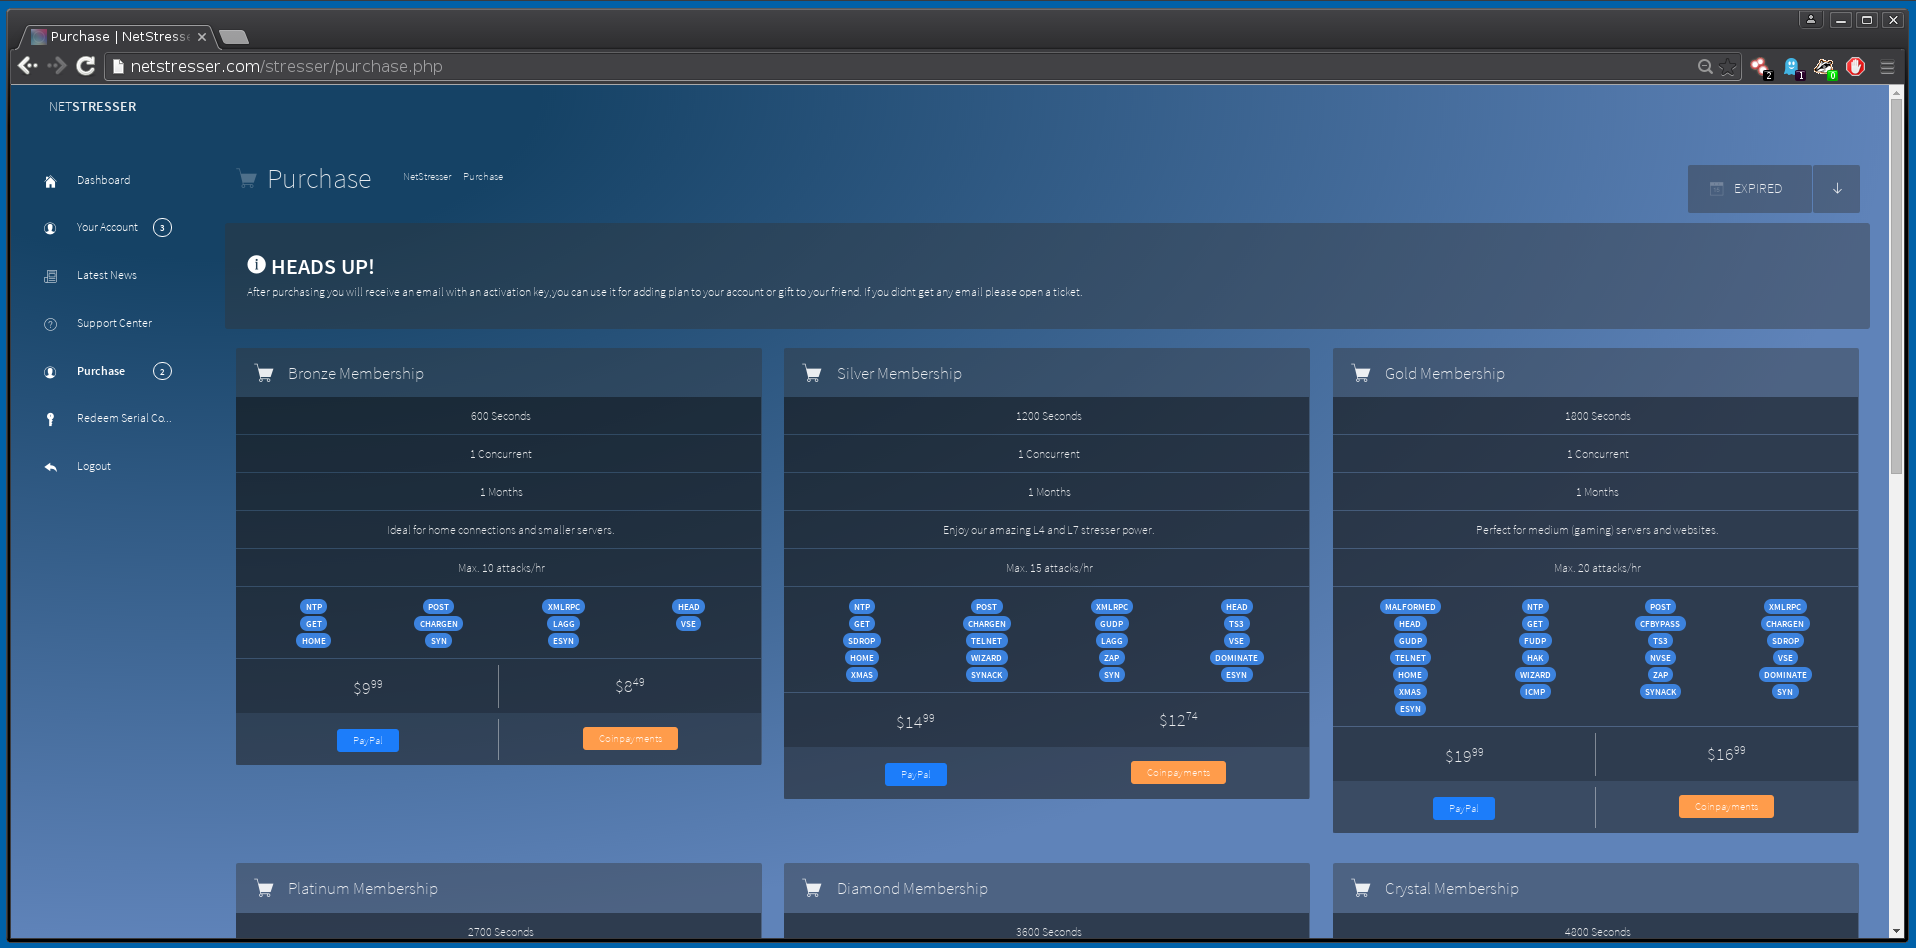Expand the dropdown arrow next to EXPIRED
1916x948 pixels.
pos(1836,189)
